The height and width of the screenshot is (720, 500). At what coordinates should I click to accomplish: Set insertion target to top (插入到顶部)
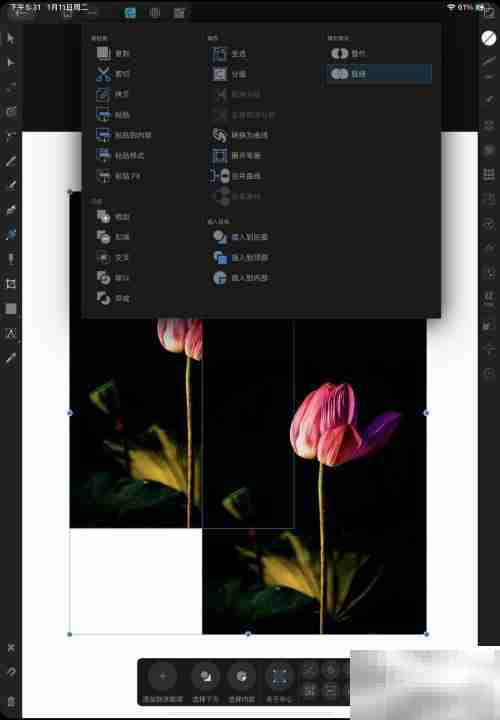coord(240,258)
